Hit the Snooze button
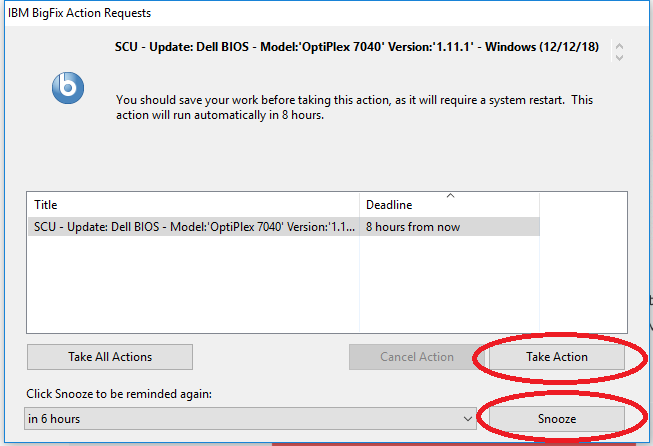The height and width of the screenshot is (446, 653). (x=556, y=417)
